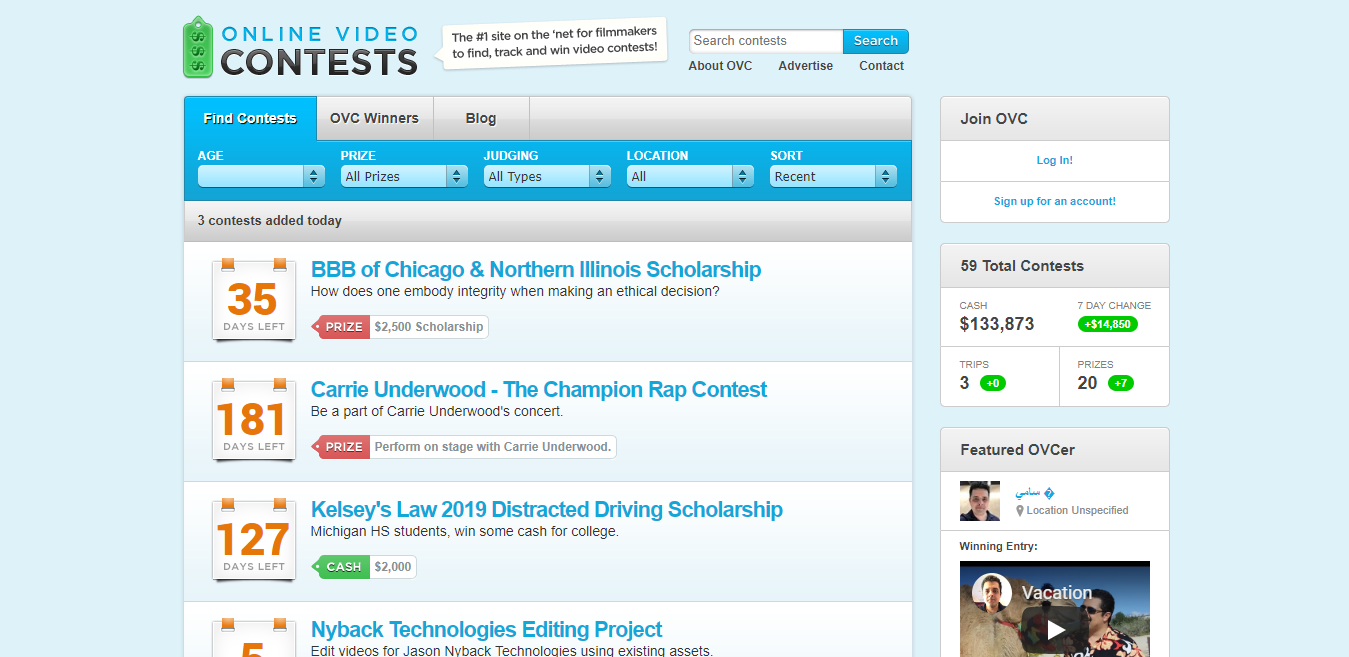
Task: Click the channel avatar in Vacation video
Action: coord(991,592)
